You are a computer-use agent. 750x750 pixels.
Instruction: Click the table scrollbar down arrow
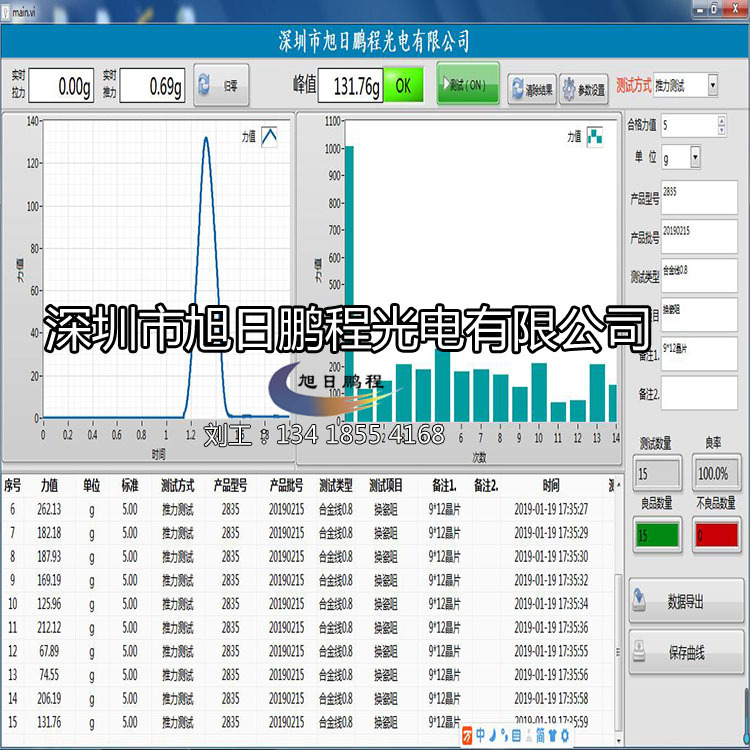coord(618,740)
